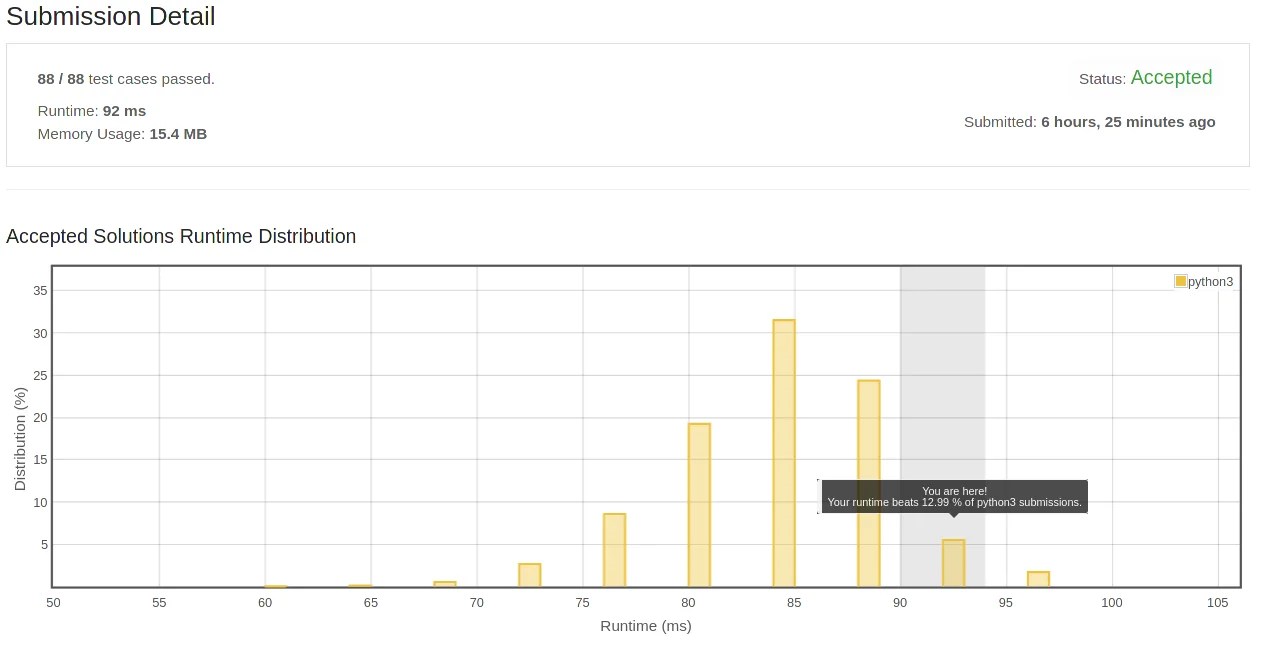This screenshot has height=662, width=1267.
Task: Click the 'Memory Usage: 15.4 MB' text
Action: 122,134
